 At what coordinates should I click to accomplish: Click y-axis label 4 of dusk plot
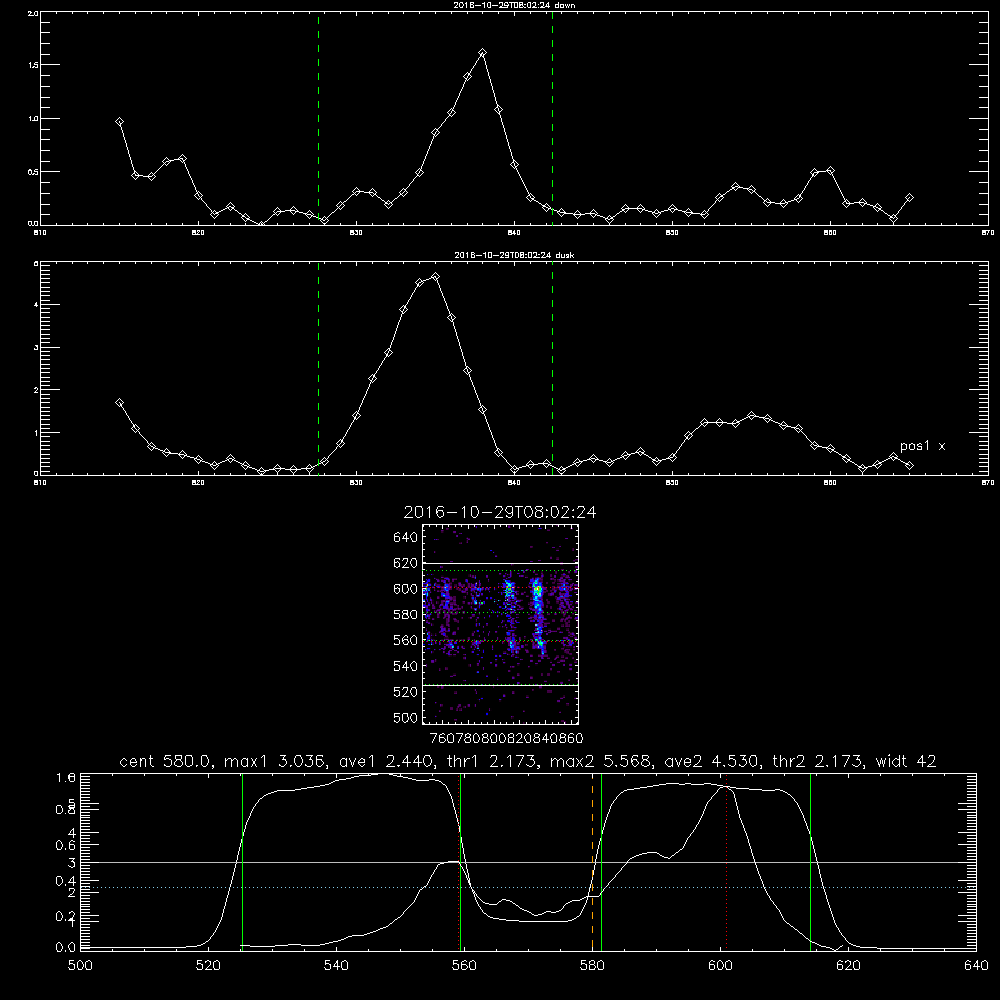(x=36, y=305)
